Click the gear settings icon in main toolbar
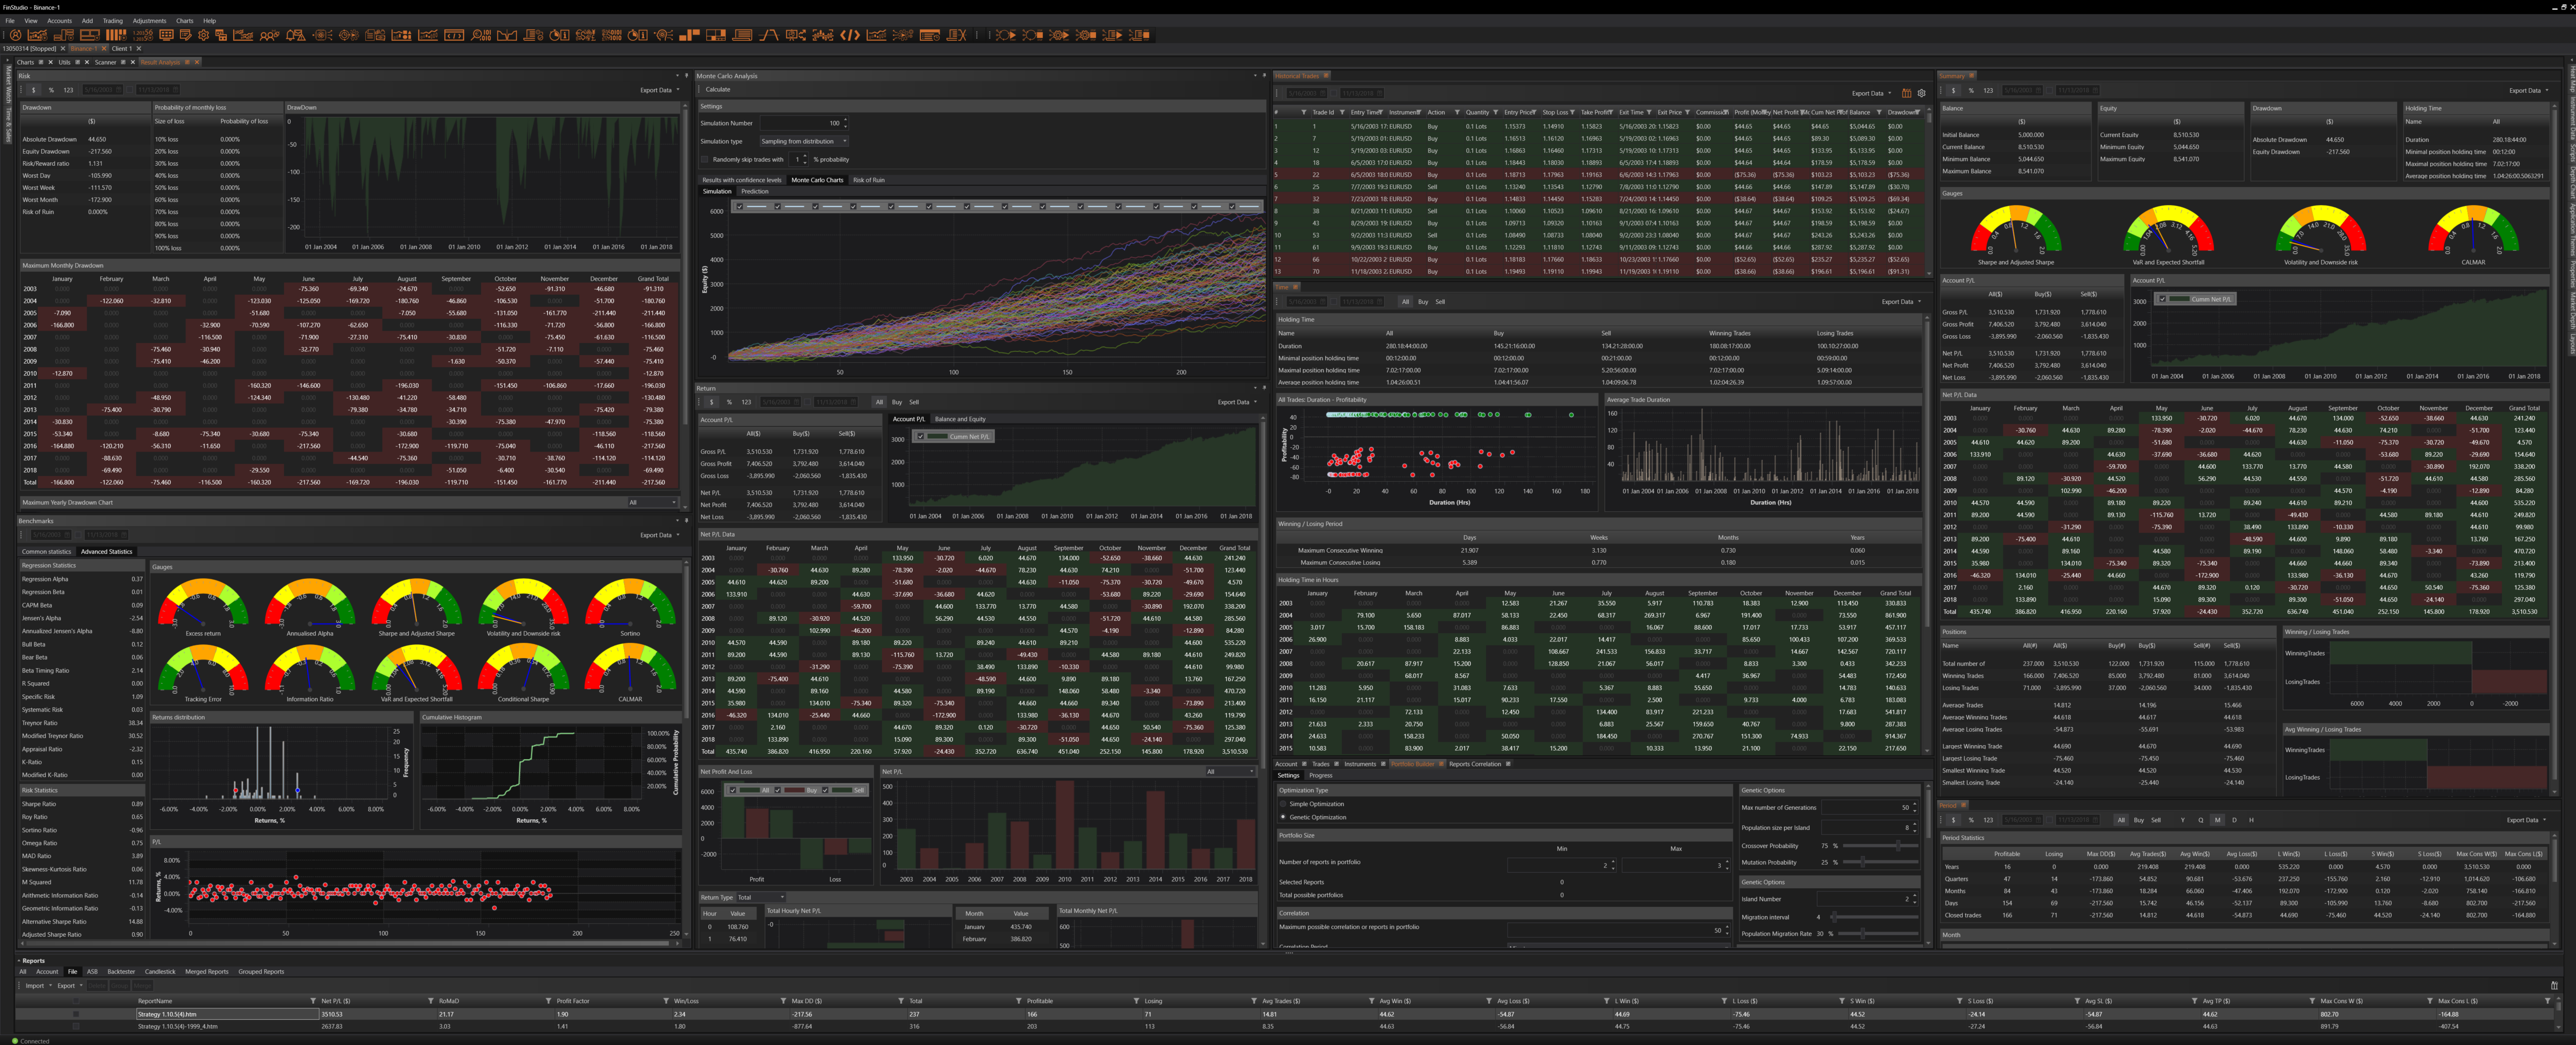Viewport: 2576px width, 1045px height. point(203,35)
